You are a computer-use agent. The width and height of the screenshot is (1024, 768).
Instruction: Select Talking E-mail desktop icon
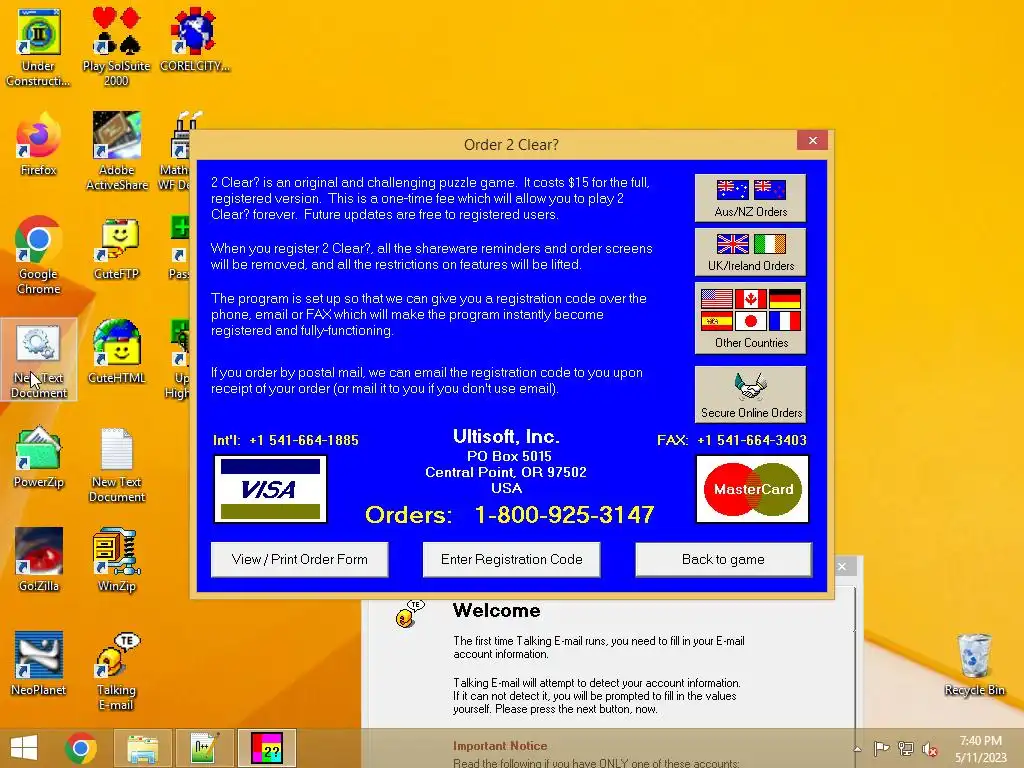116,671
